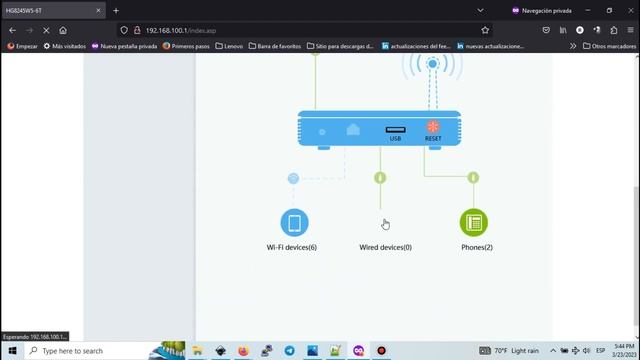Open Firefox application menu
Viewport: 640px width, 360px height.
tap(631, 30)
